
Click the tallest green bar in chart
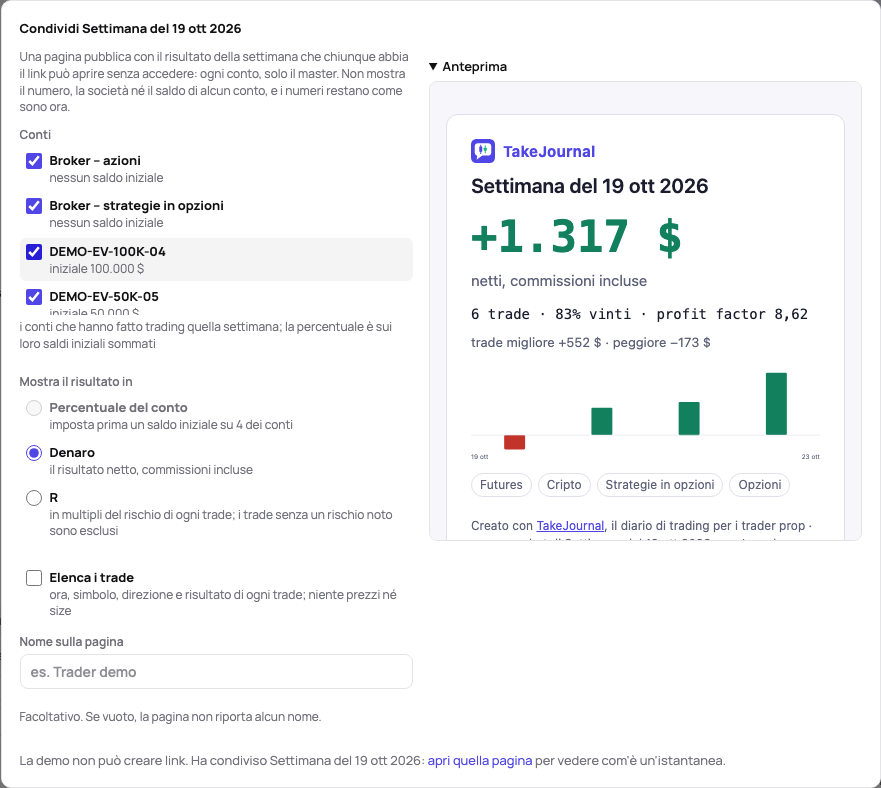tap(776, 404)
